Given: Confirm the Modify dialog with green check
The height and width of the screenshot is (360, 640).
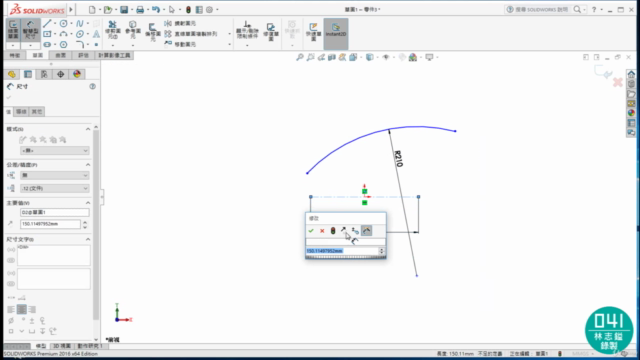Looking at the screenshot, I should (311, 231).
